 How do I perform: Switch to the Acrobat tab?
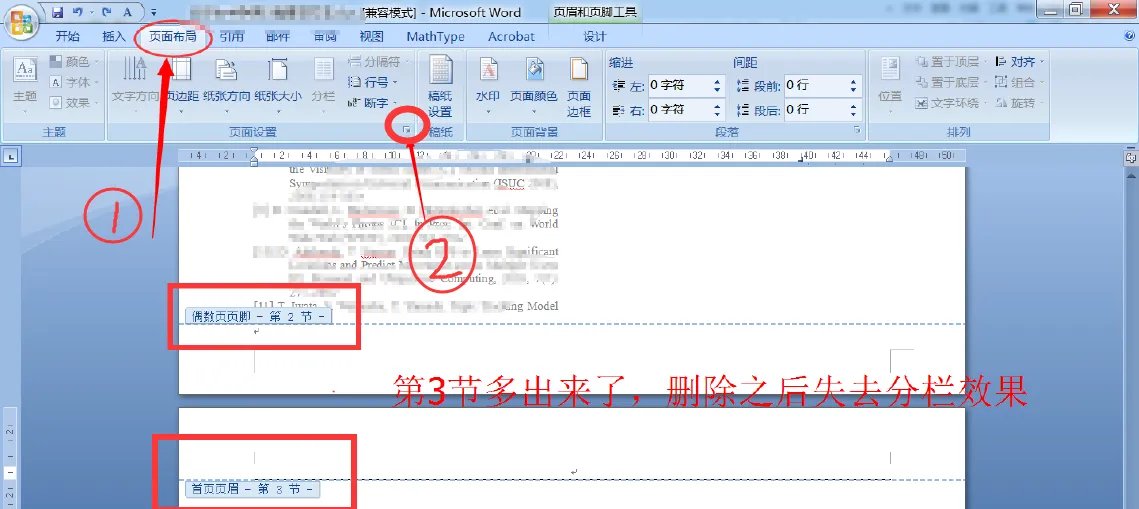point(511,36)
